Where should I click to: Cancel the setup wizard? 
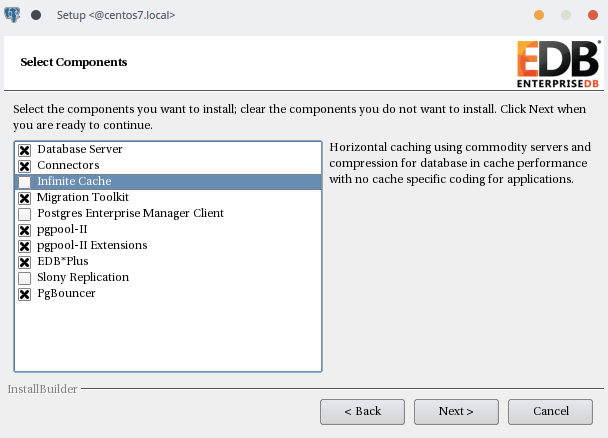550,412
